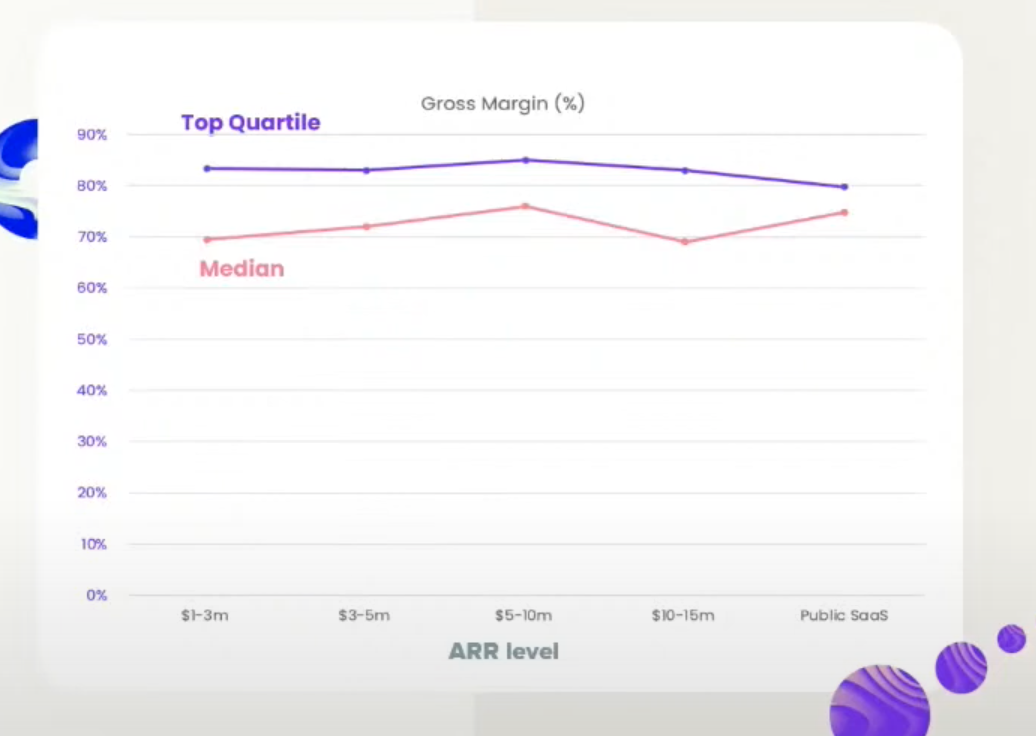The height and width of the screenshot is (736, 1036).
Task: Select the $5-10m x-axis label
Action: point(523,615)
